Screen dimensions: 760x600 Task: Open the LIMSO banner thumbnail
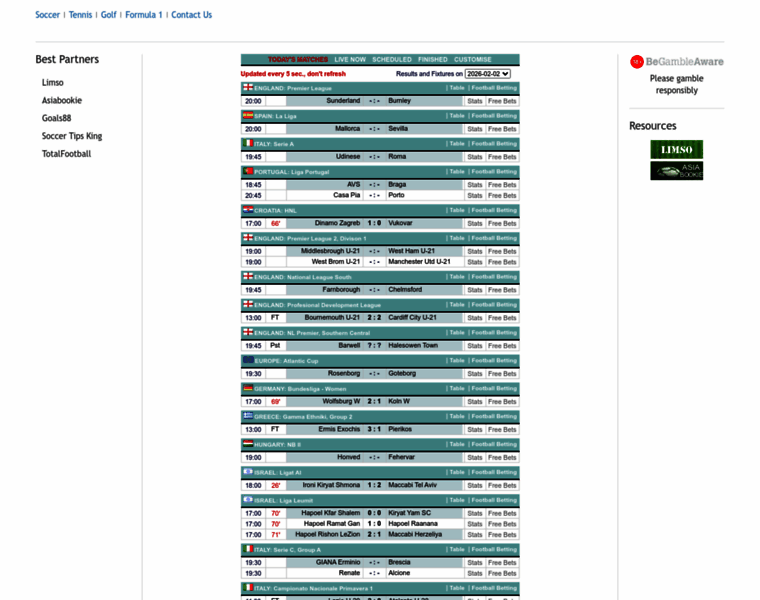coord(677,150)
